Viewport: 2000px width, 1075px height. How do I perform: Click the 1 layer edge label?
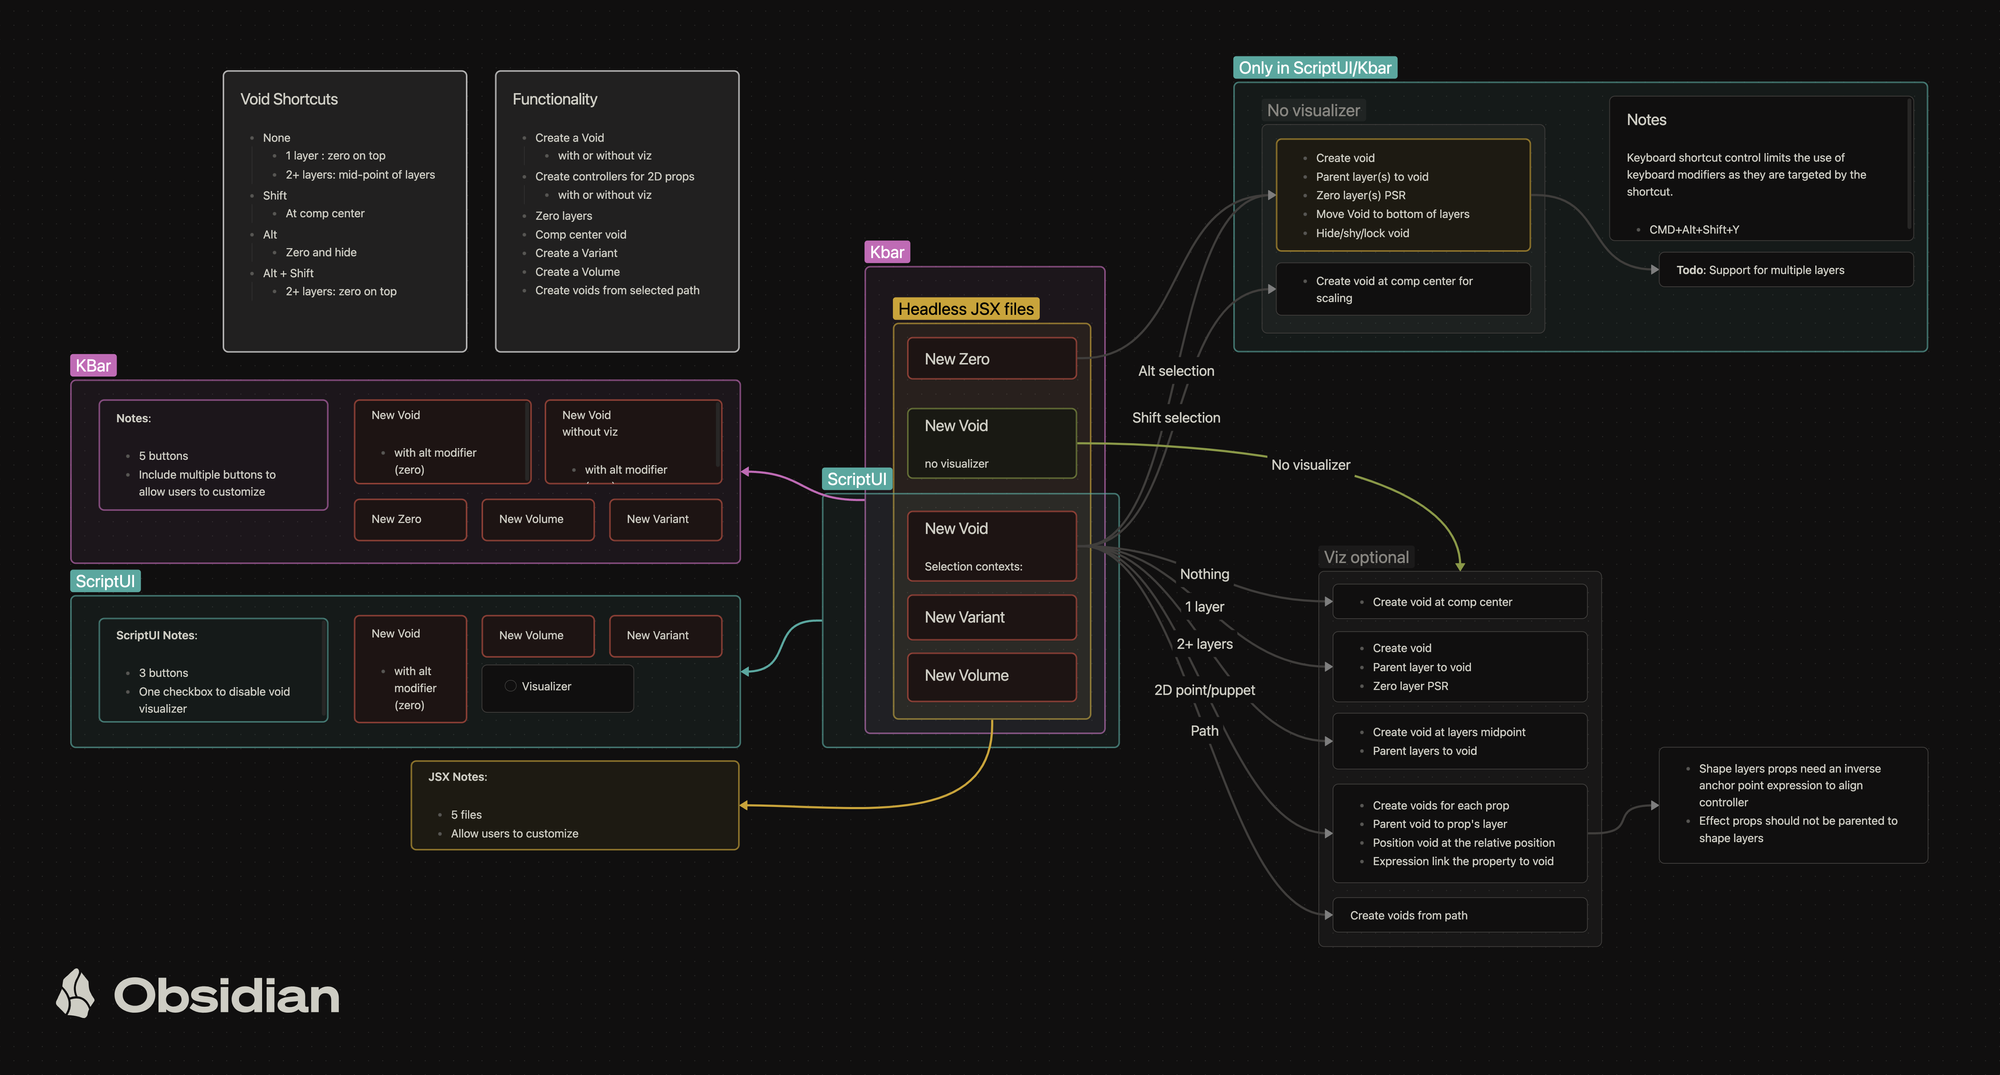(1204, 607)
